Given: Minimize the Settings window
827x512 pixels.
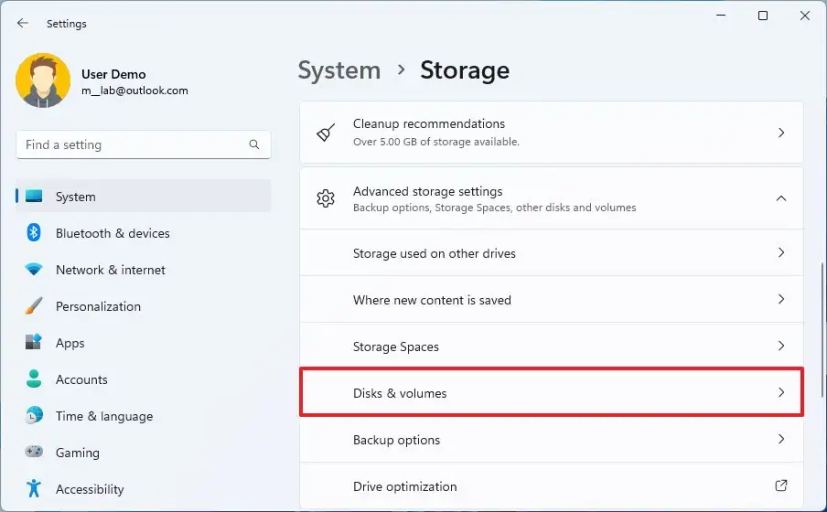Looking at the screenshot, I should click(721, 16).
